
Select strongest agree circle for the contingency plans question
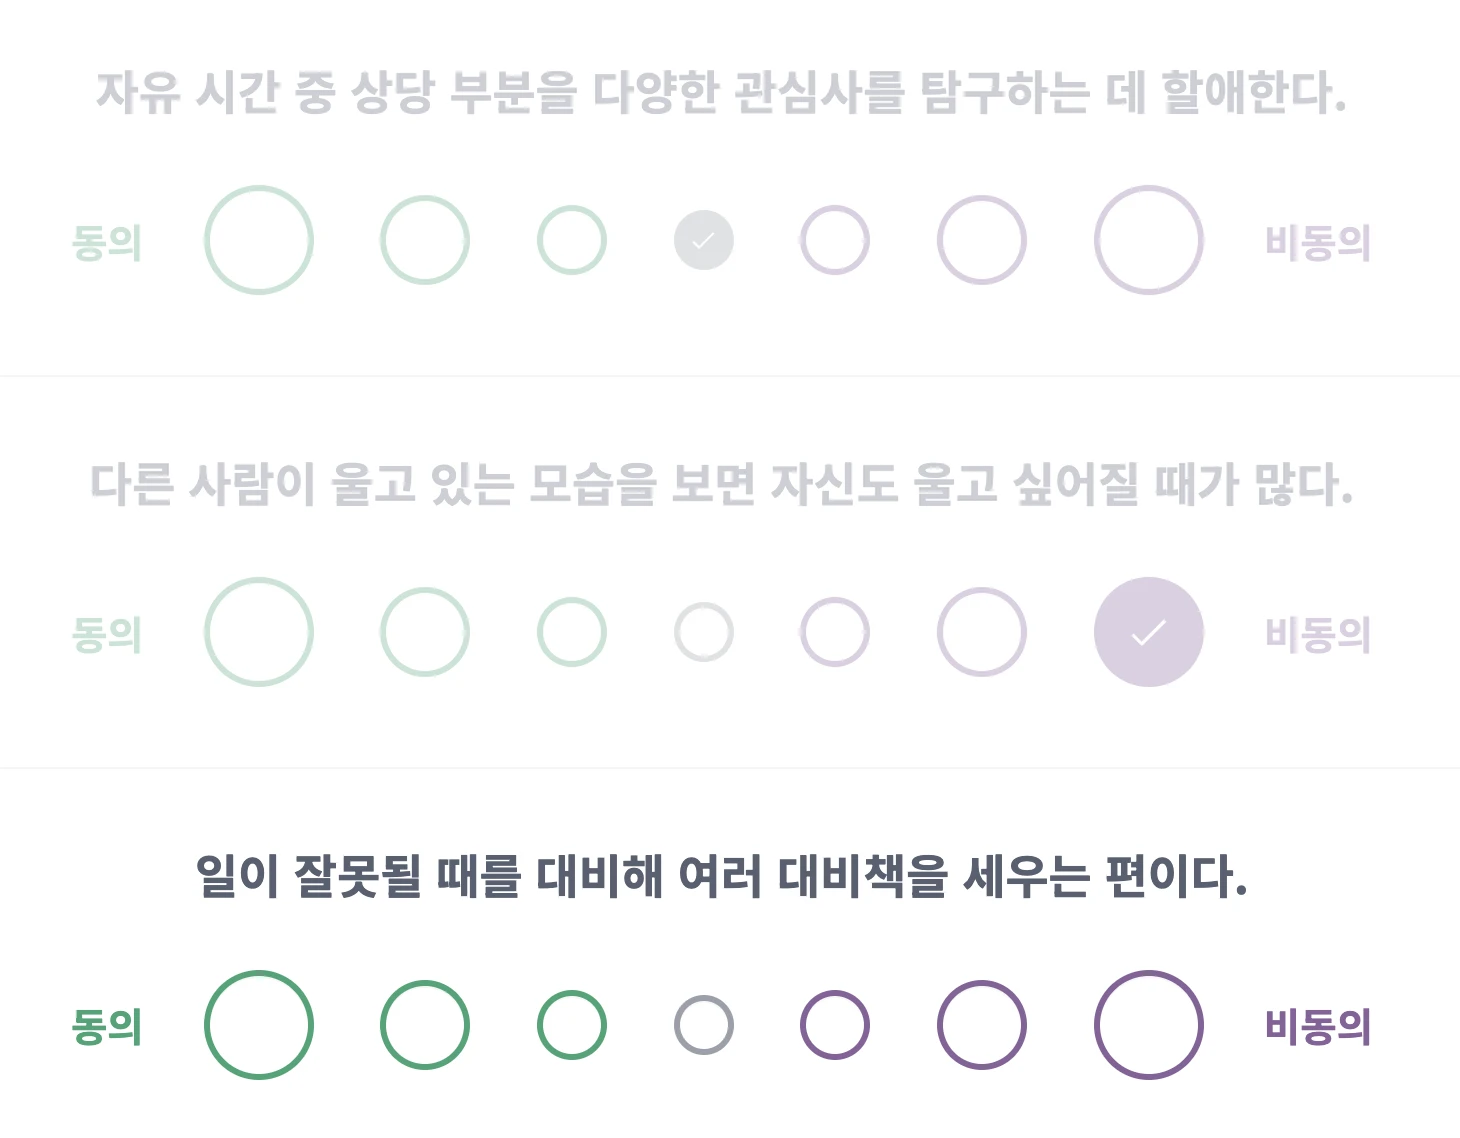[x=259, y=1024]
